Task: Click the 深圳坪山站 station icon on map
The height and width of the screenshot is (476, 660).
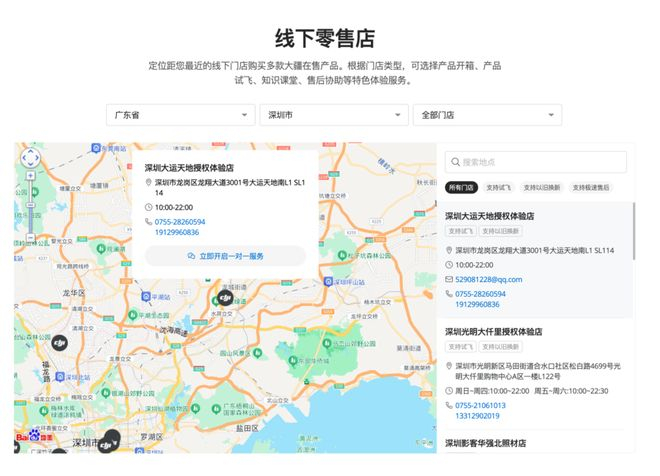Action: pyautogui.click(x=328, y=282)
